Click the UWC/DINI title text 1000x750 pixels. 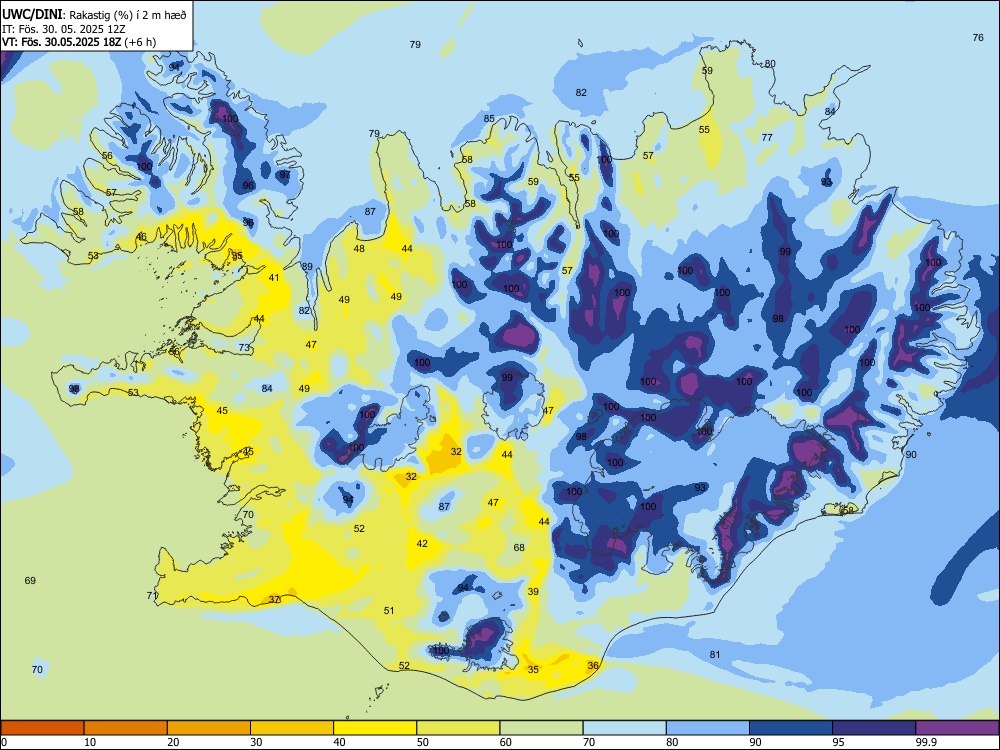pos(33,15)
